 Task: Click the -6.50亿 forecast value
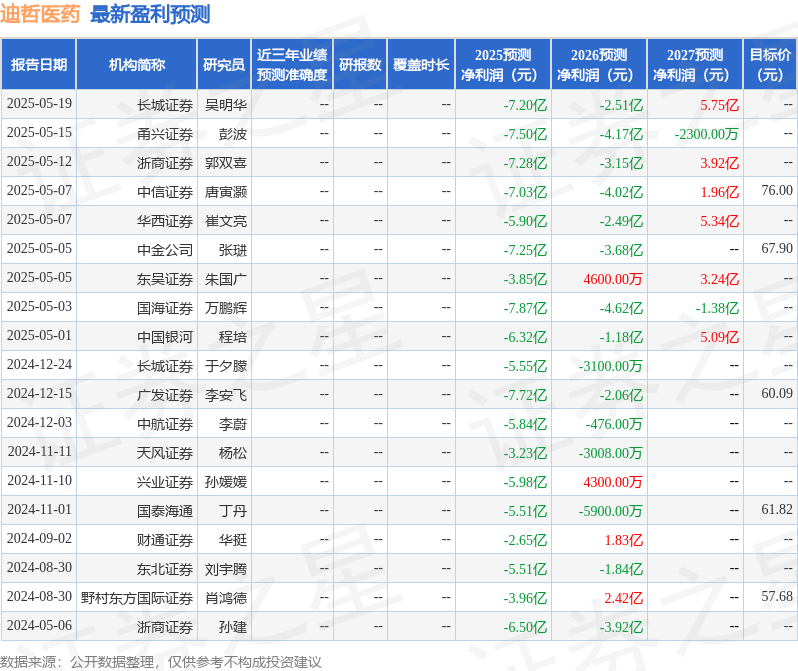tap(525, 628)
